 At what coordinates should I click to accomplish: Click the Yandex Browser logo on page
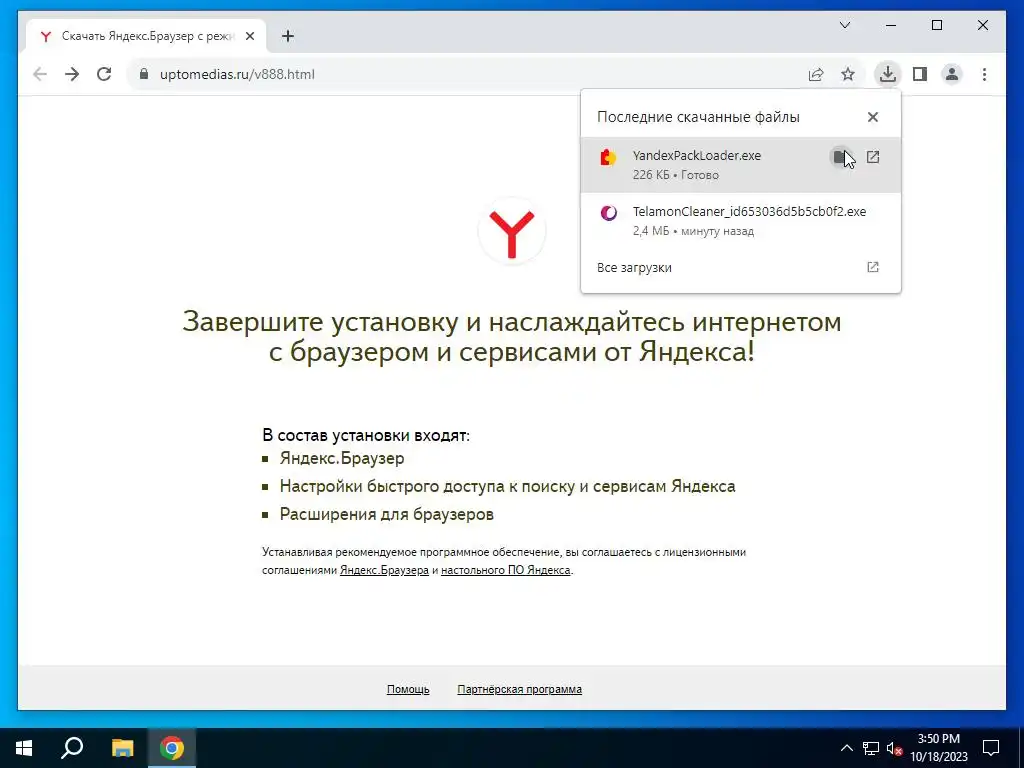(511, 231)
